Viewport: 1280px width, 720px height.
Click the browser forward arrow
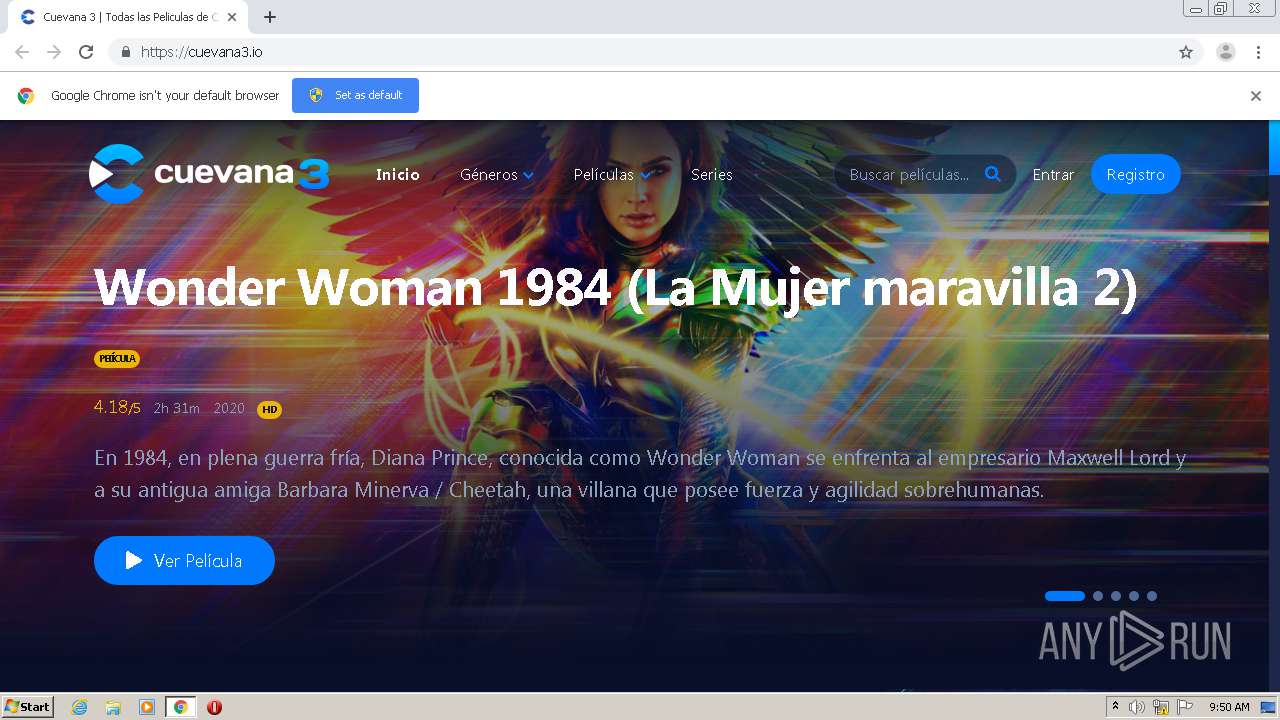(x=54, y=52)
